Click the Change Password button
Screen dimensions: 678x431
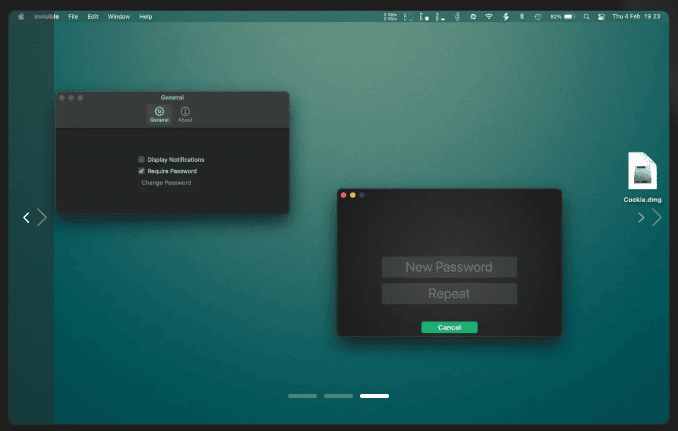click(x=166, y=182)
